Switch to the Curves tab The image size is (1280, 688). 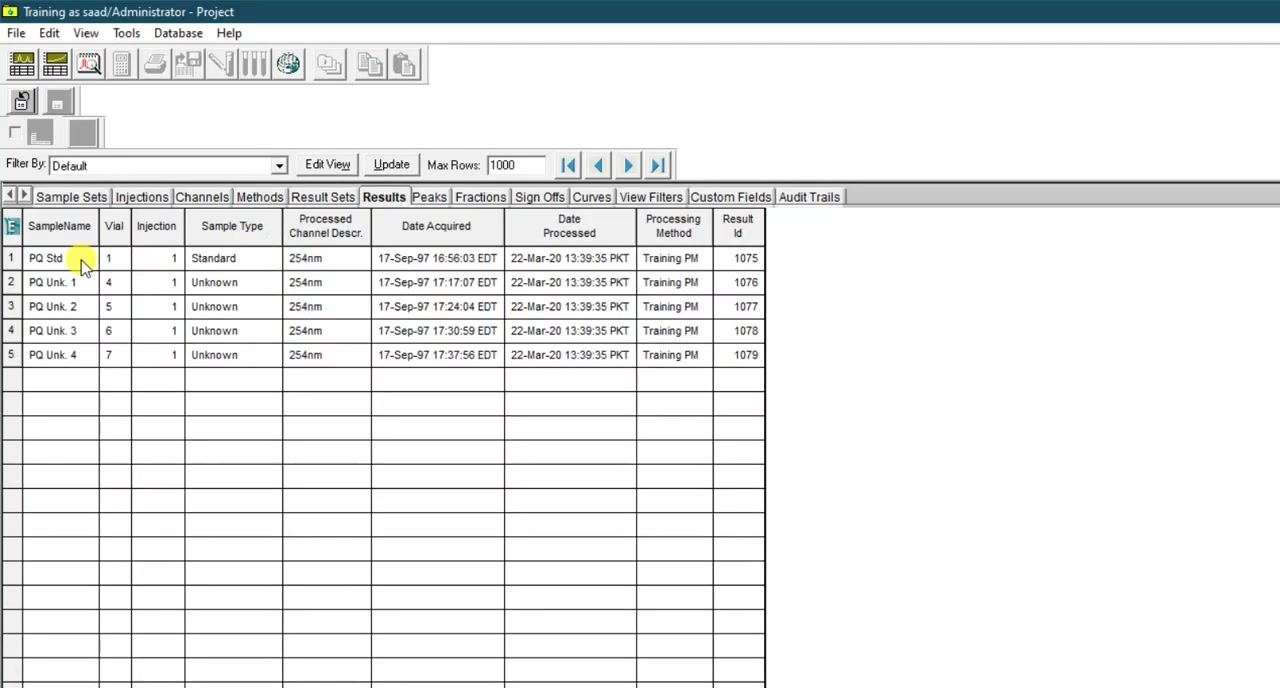click(x=592, y=197)
